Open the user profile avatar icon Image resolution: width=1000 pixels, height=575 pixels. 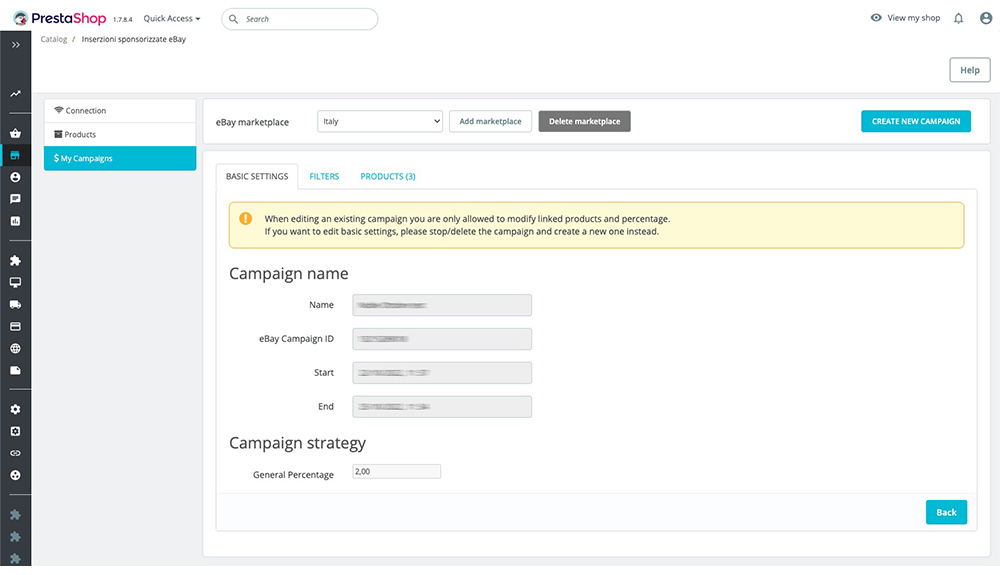tap(986, 18)
